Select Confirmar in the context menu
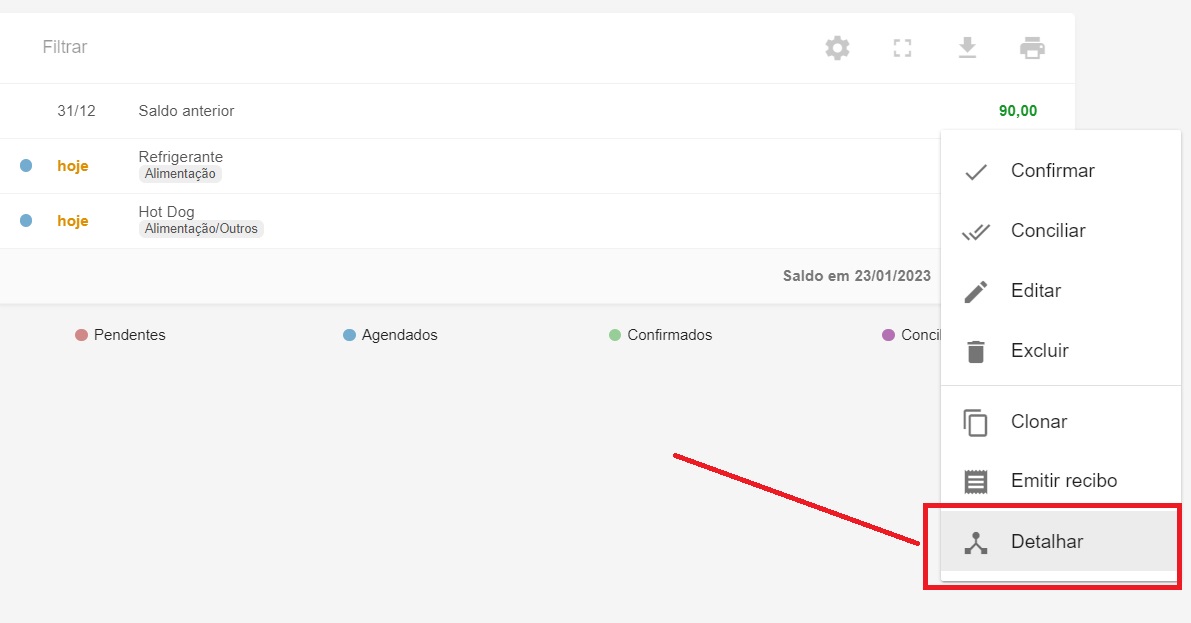Viewport: 1191px width, 623px height. click(x=1052, y=171)
